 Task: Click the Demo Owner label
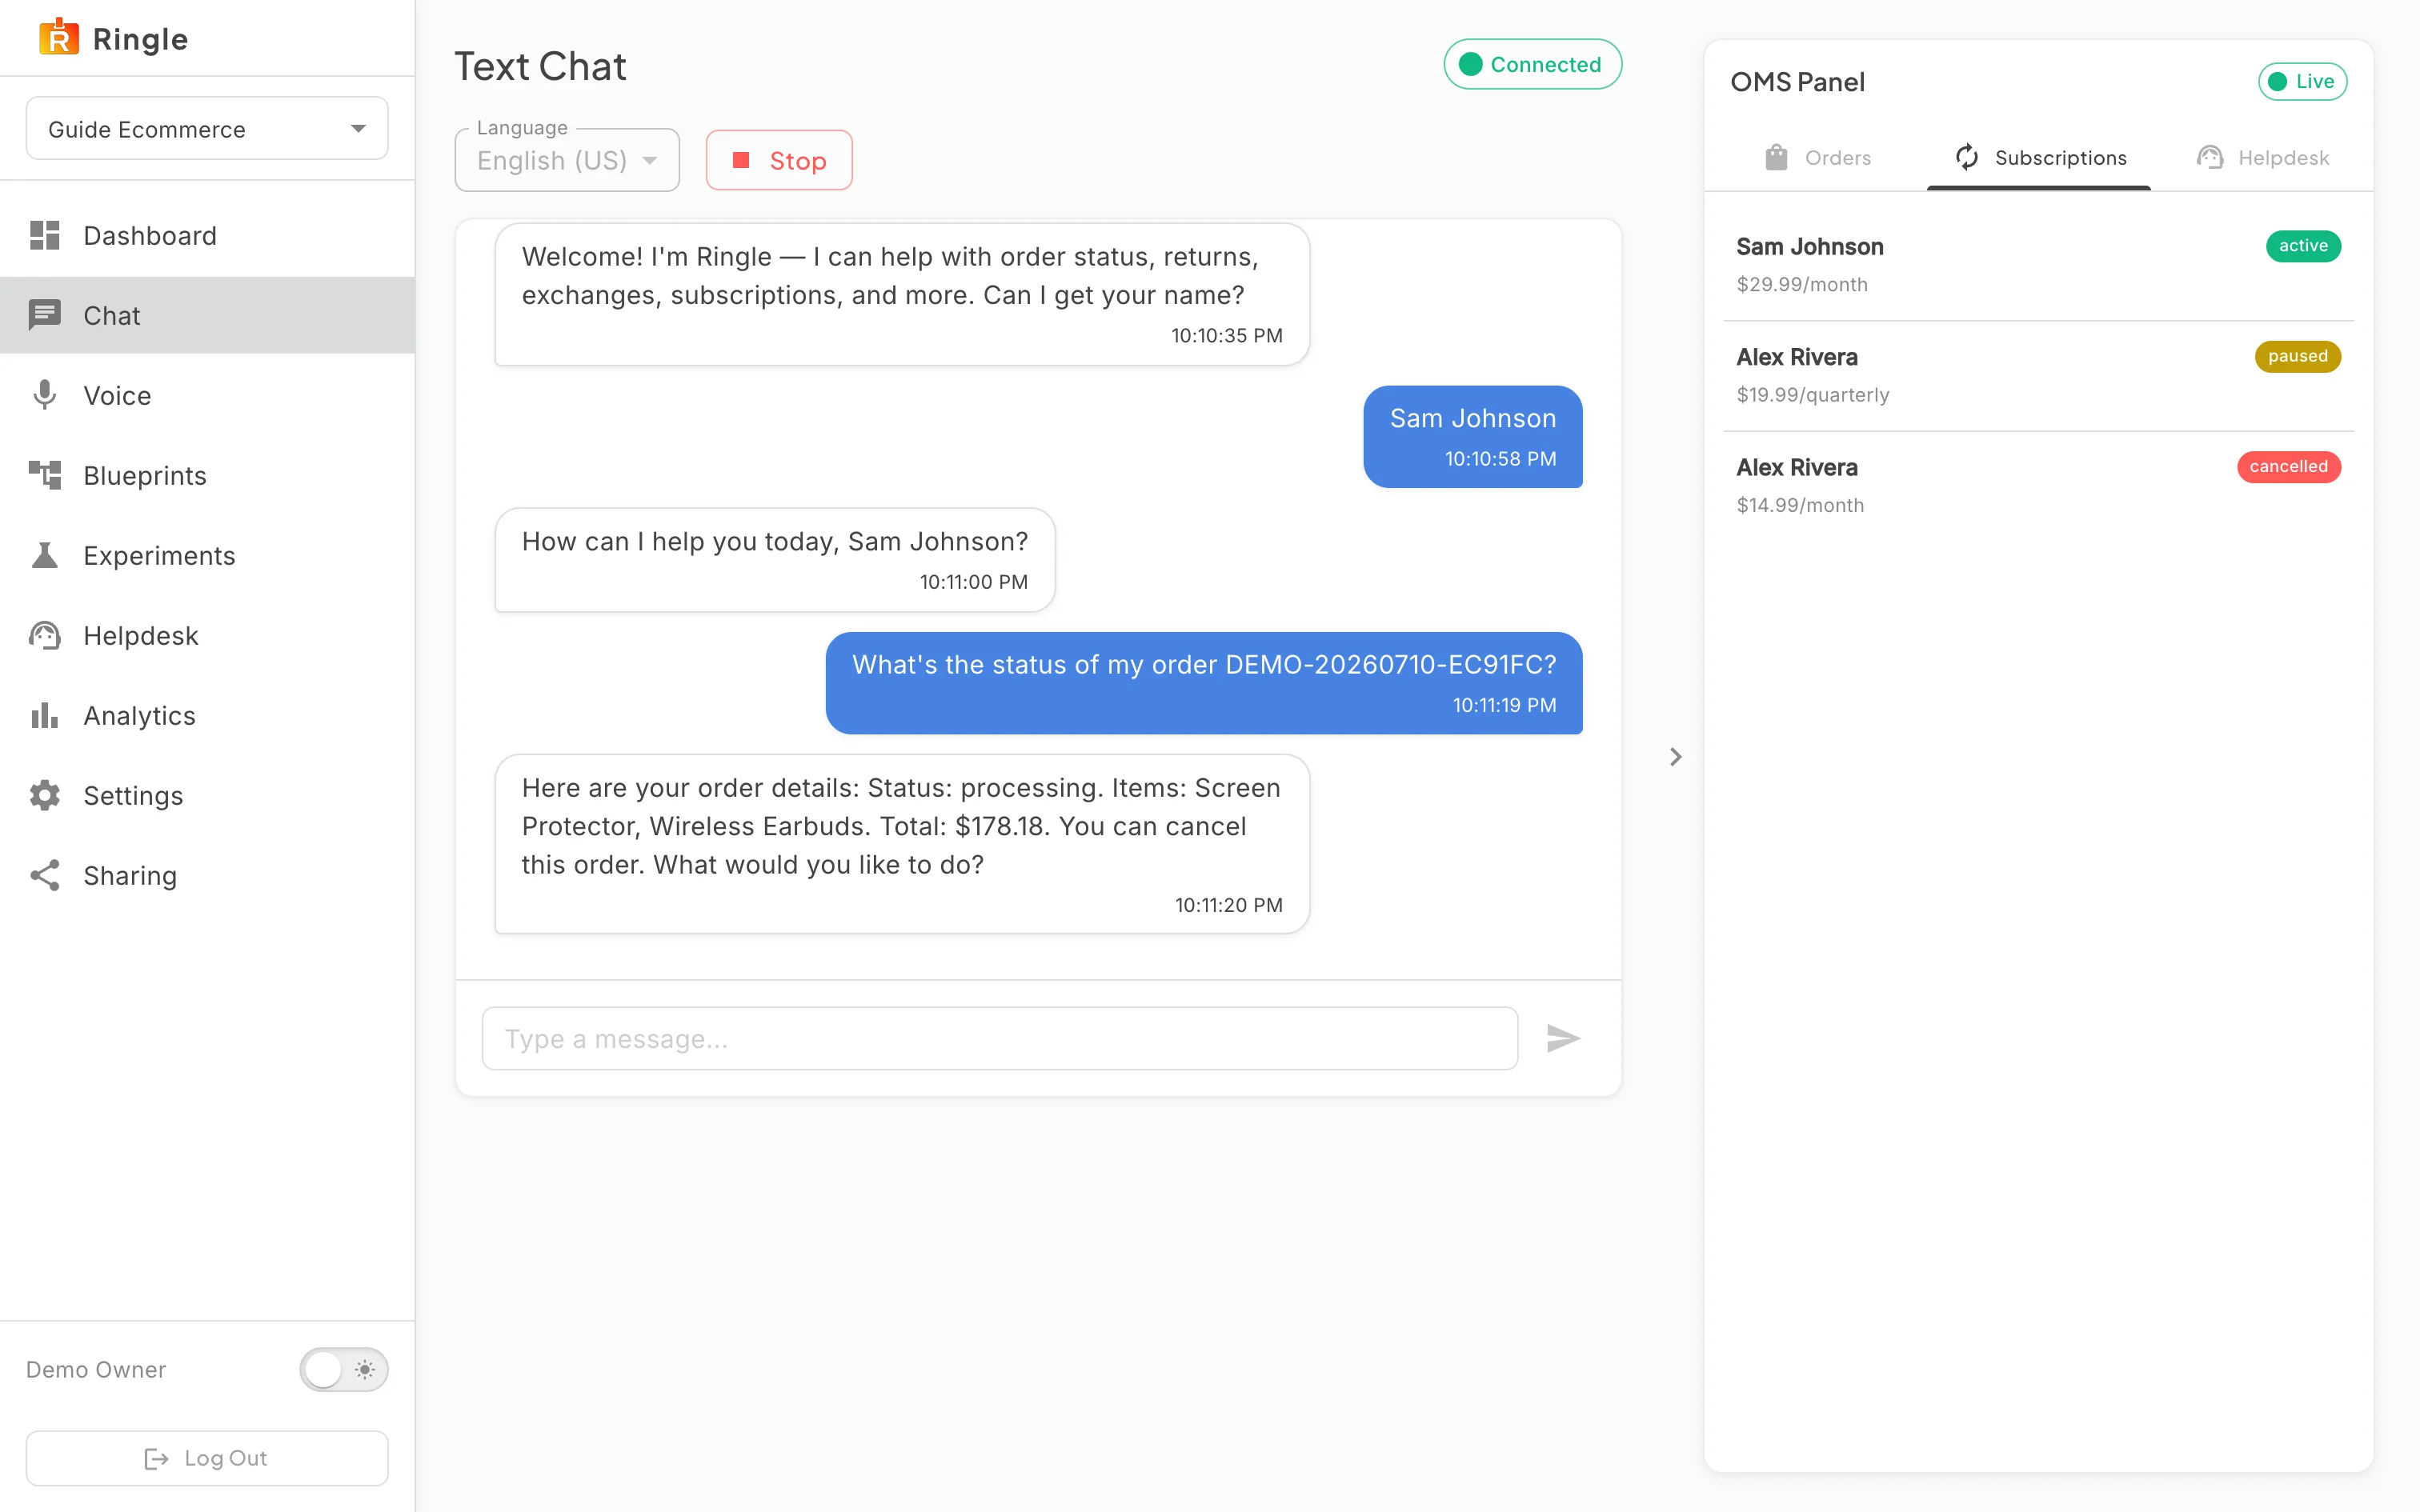point(96,1369)
